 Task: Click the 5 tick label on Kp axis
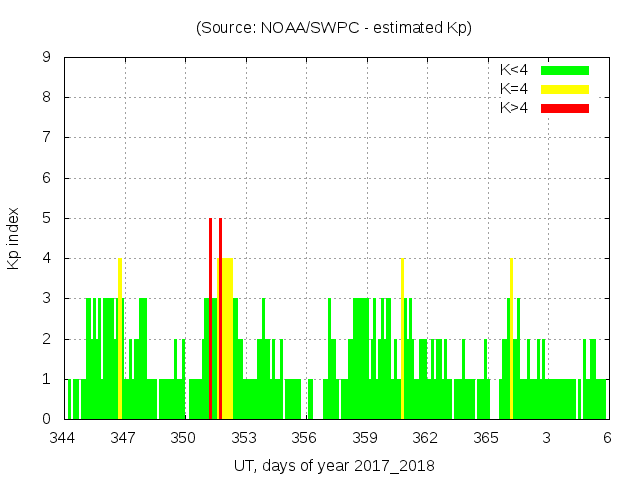tap(46, 218)
